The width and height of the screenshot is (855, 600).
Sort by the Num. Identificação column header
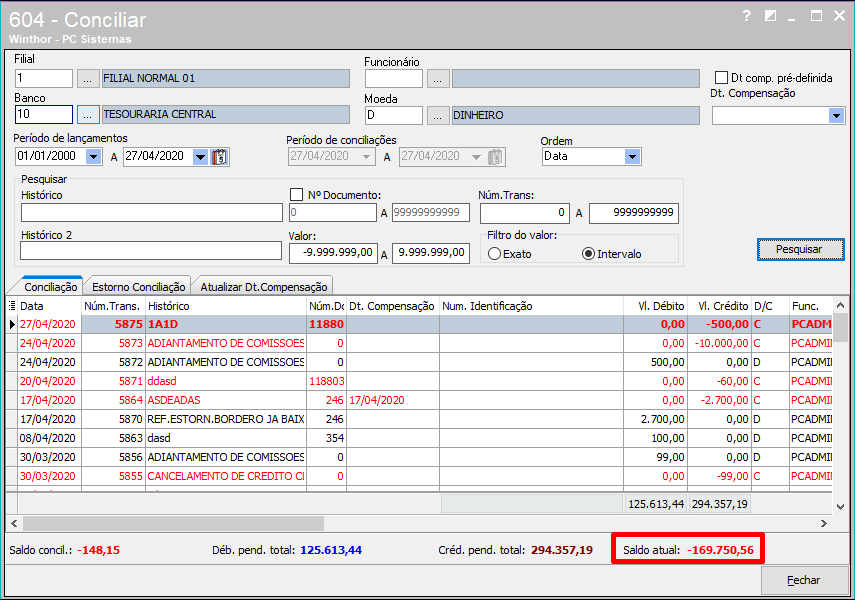point(531,306)
